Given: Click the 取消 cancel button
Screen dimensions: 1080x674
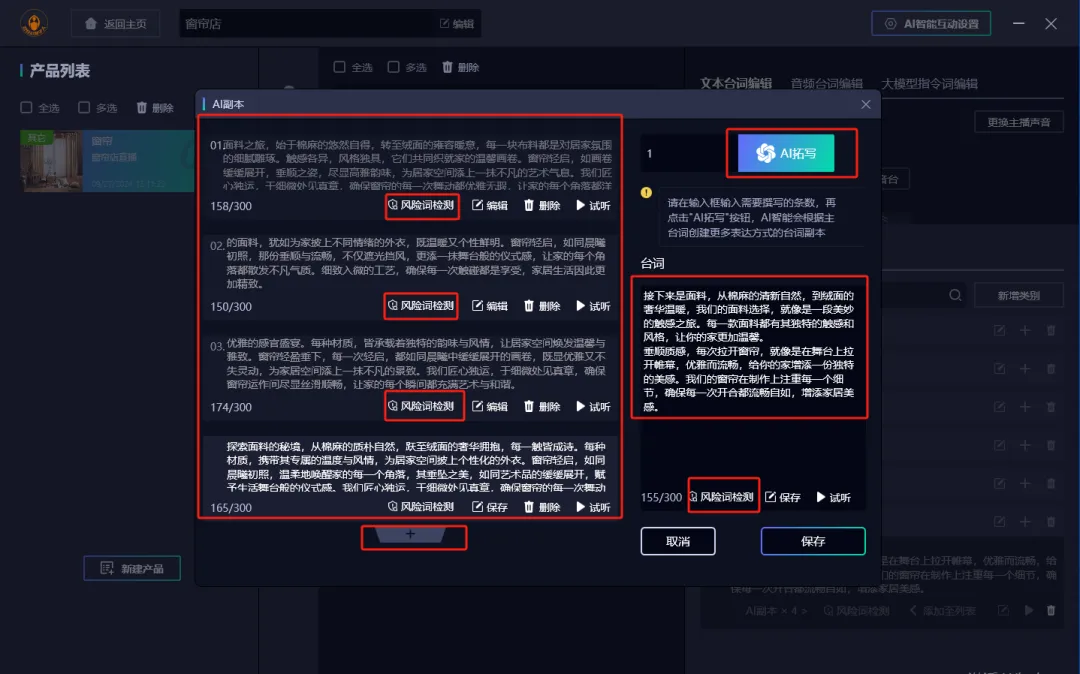Looking at the screenshot, I should point(678,541).
